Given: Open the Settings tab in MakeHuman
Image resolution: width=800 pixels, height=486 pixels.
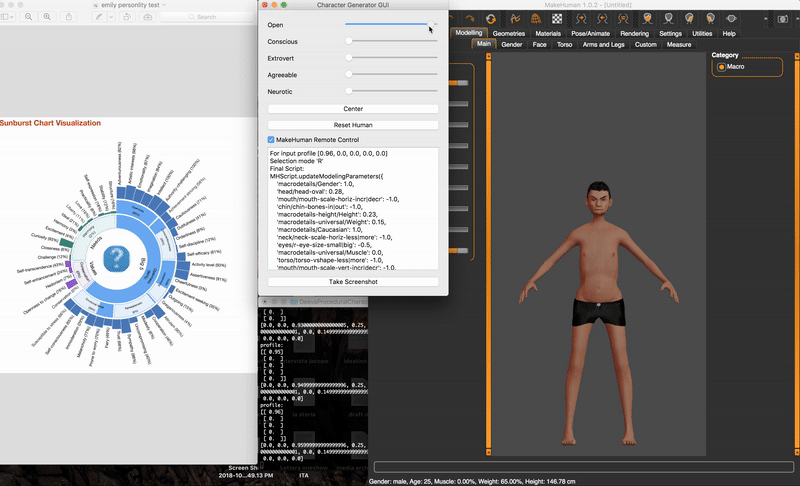Looking at the screenshot, I should click(x=670, y=33).
